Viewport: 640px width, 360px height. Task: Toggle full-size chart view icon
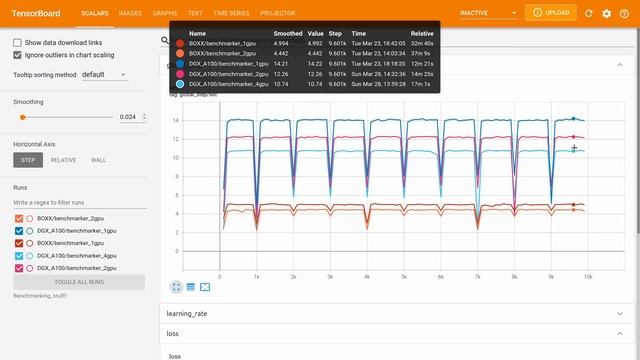[x=176, y=287]
